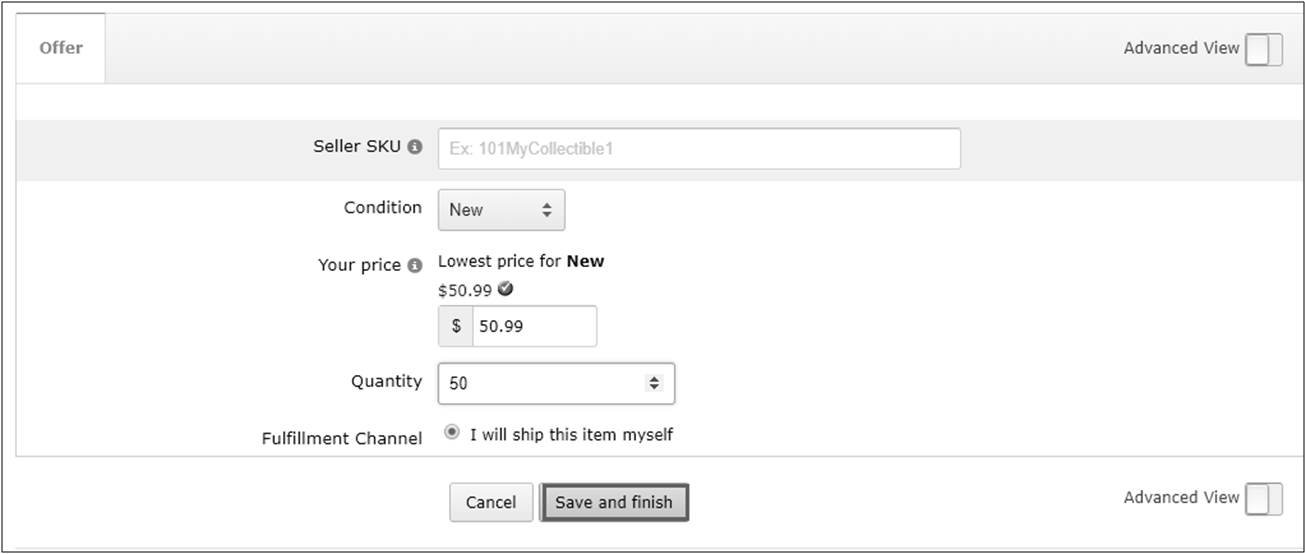Click the 'Lowest price for New' text
Viewport: 1305px width, 554px height.
521,261
